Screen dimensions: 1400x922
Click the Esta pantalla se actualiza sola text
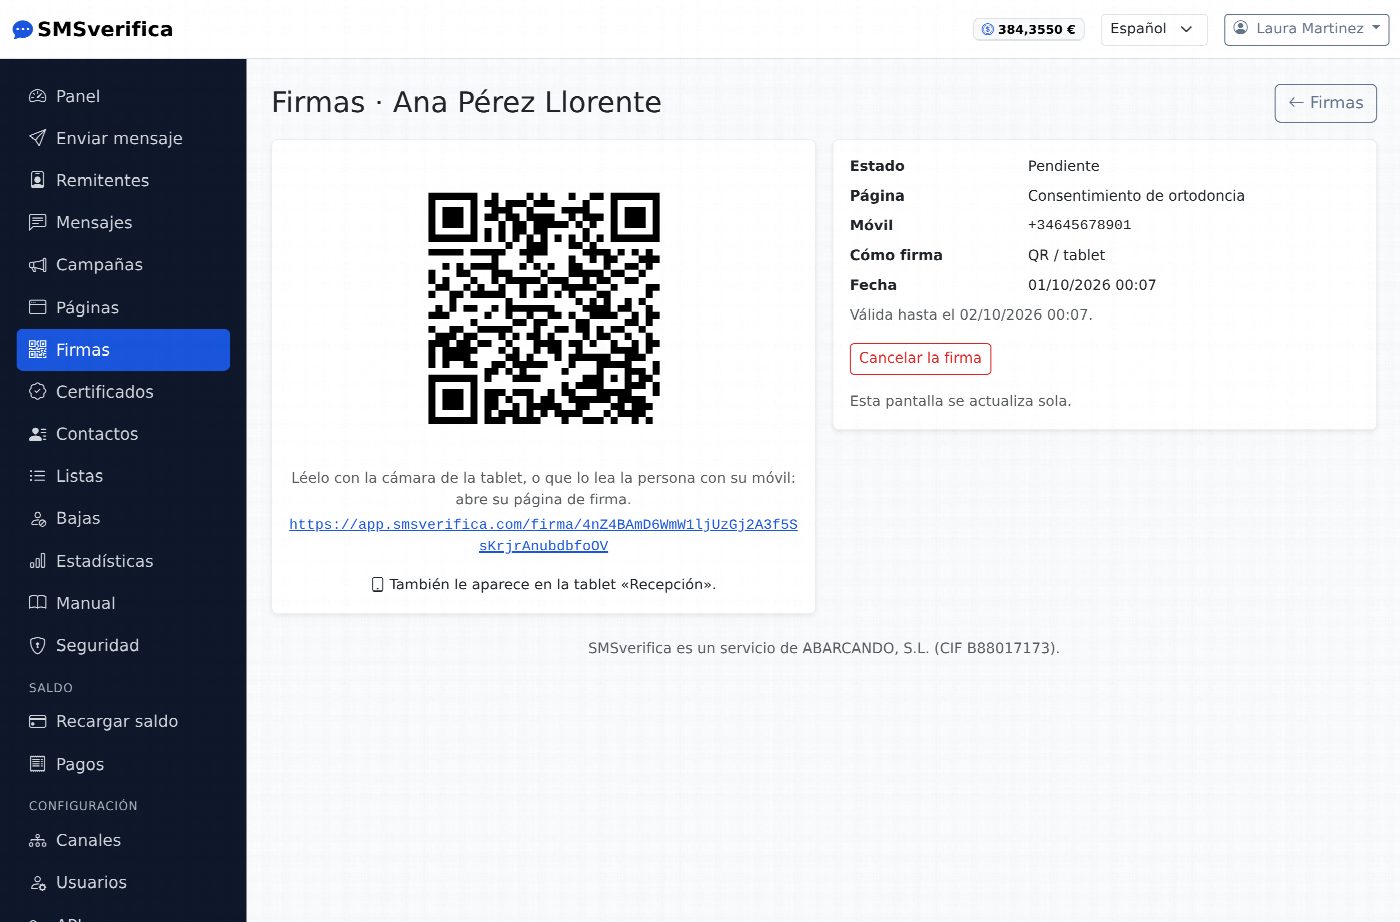(x=960, y=401)
